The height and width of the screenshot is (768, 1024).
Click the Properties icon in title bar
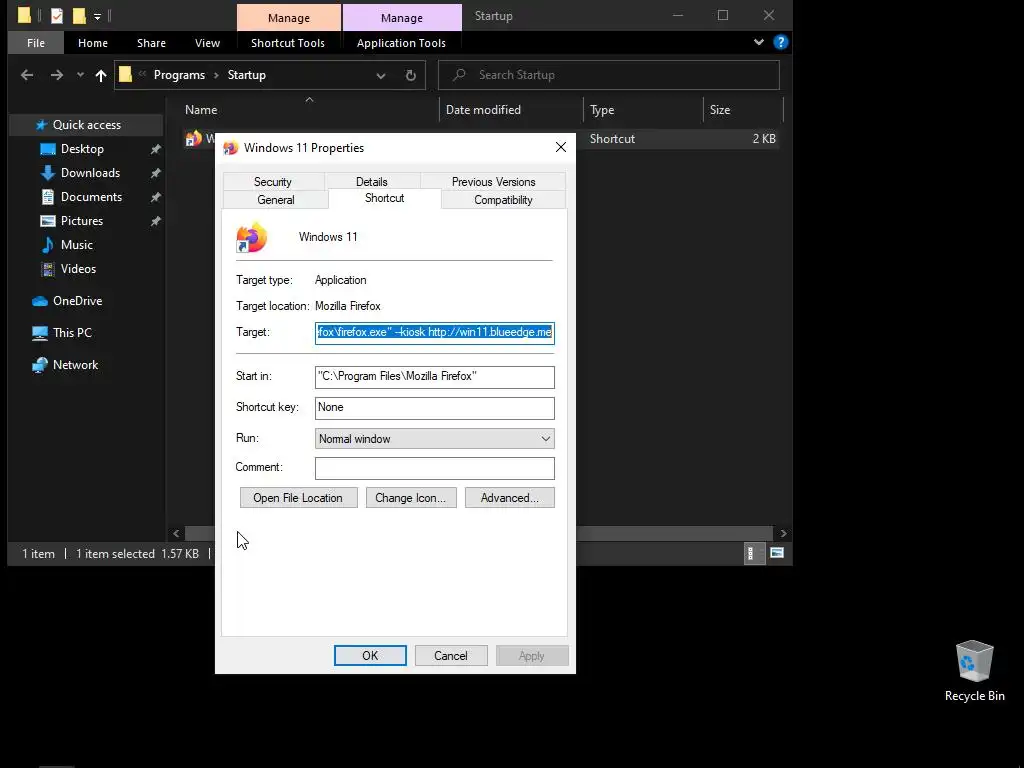pyautogui.click(x=57, y=16)
